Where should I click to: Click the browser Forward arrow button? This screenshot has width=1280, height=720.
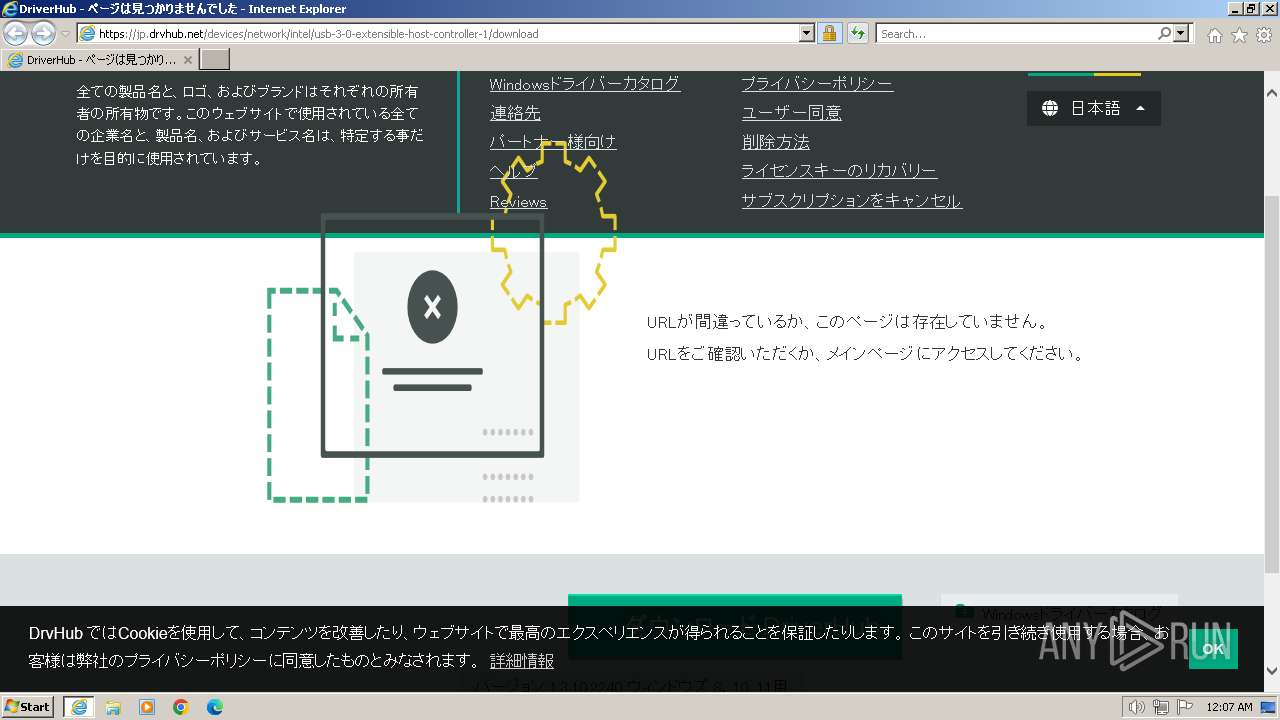coord(43,33)
